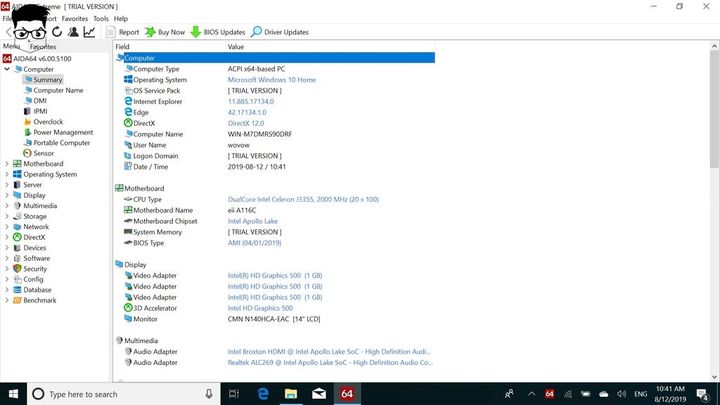Open BIOS Updates from toolbar
The height and width of the screenshot is (405, 720).
(x=218, y=32)
